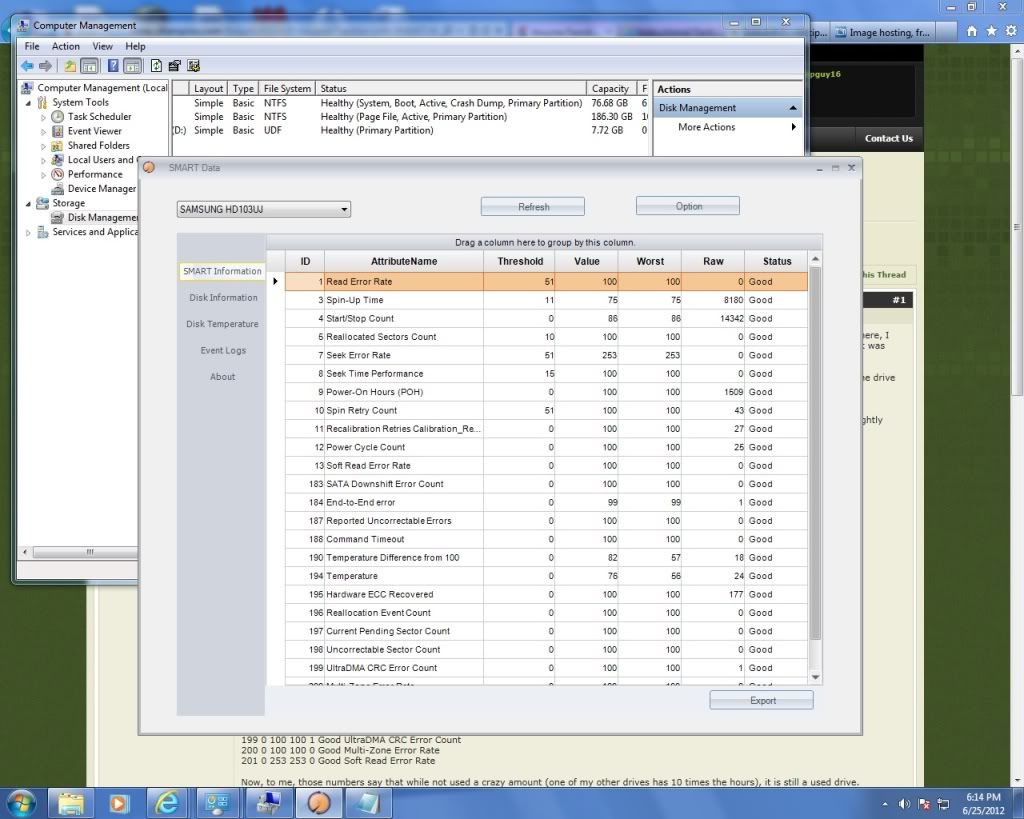Screen dimensions: 1024x819
Task: Open the Help menu in Computer Management
Action: tap(135, 46)
